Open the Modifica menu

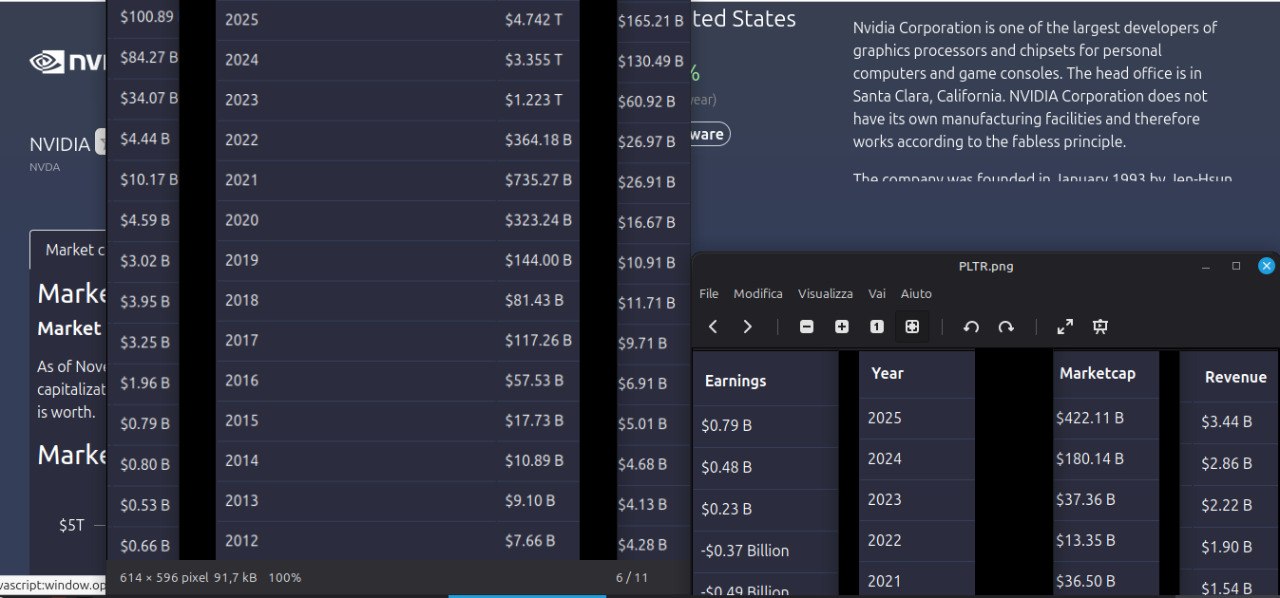758,294
